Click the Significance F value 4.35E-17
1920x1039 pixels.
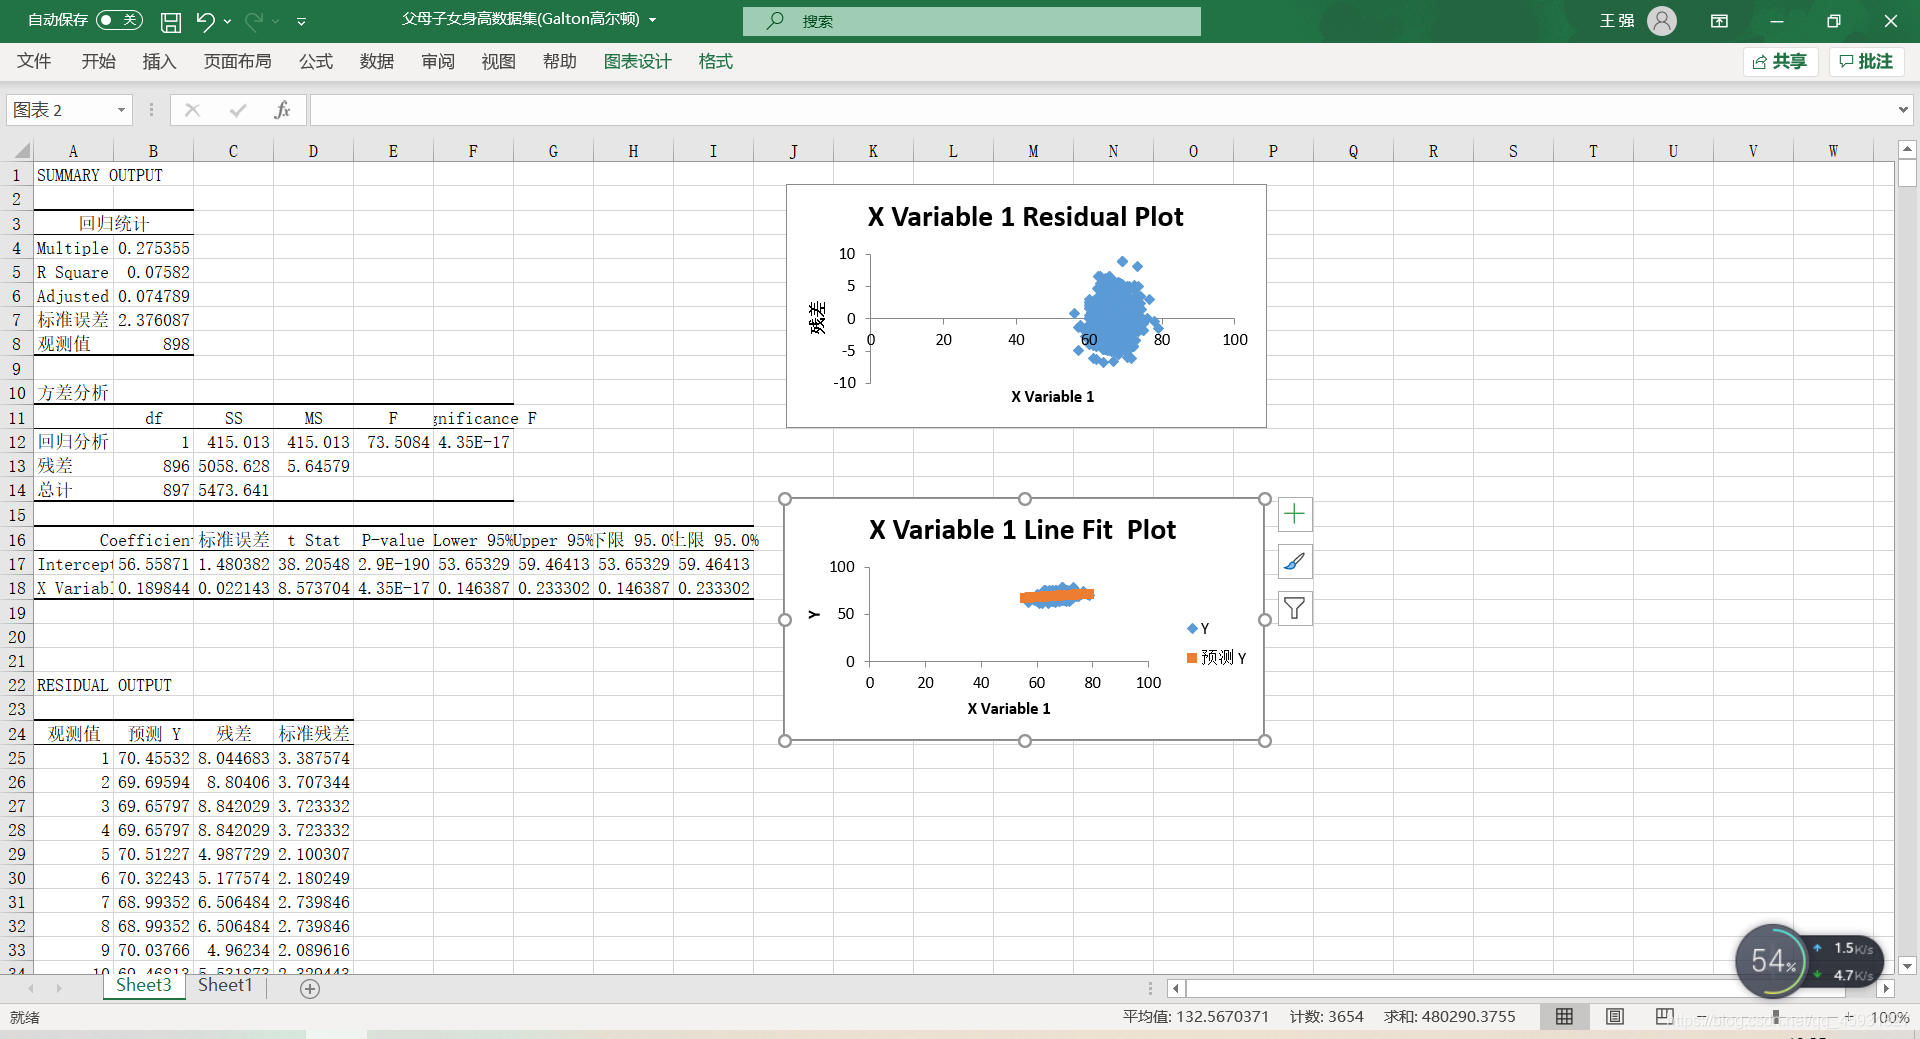click(x=474, y=442)
